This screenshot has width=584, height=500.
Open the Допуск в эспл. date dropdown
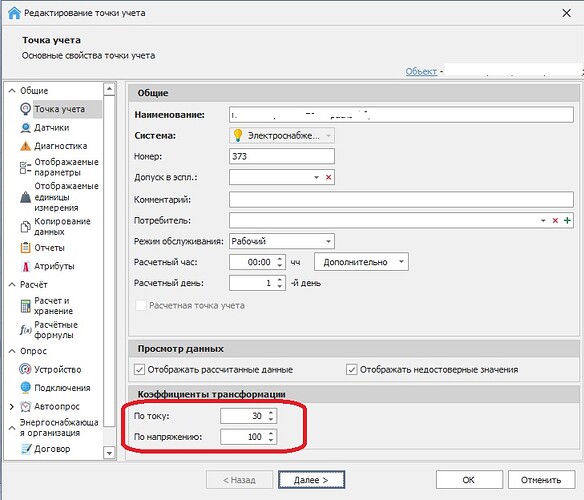coord(316,177)
